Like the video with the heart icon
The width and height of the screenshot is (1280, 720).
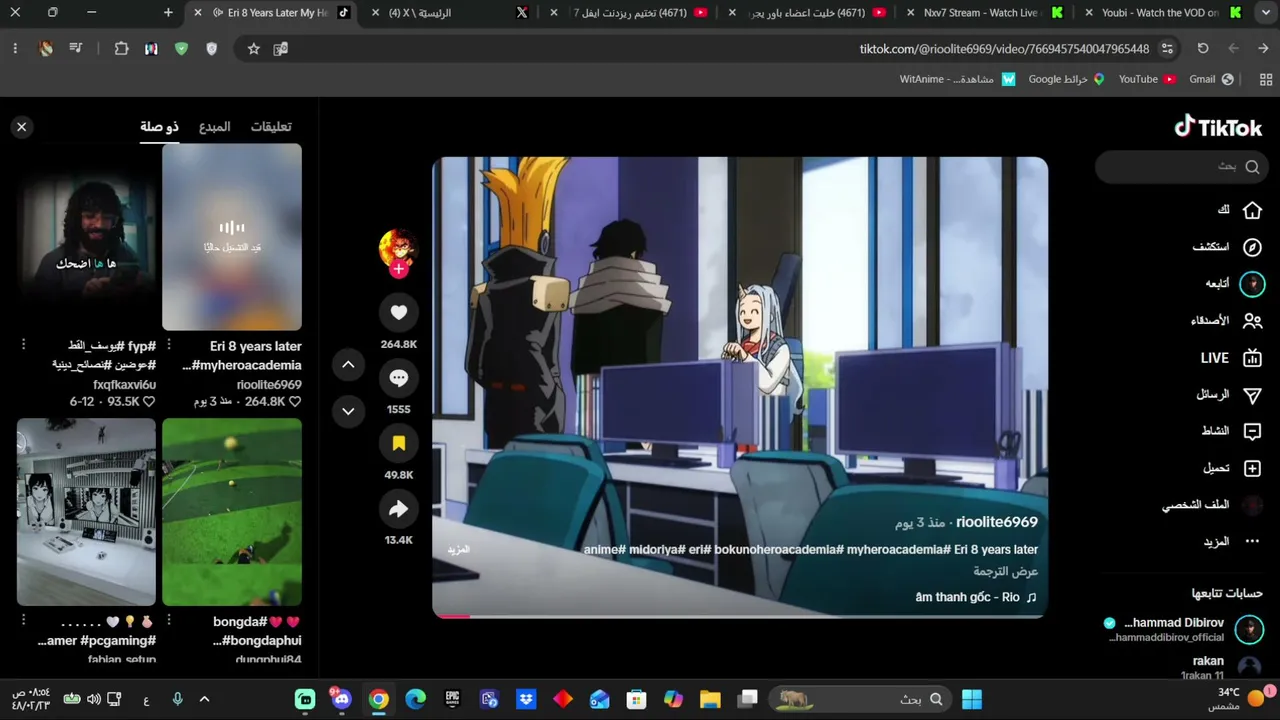(398, 312)
